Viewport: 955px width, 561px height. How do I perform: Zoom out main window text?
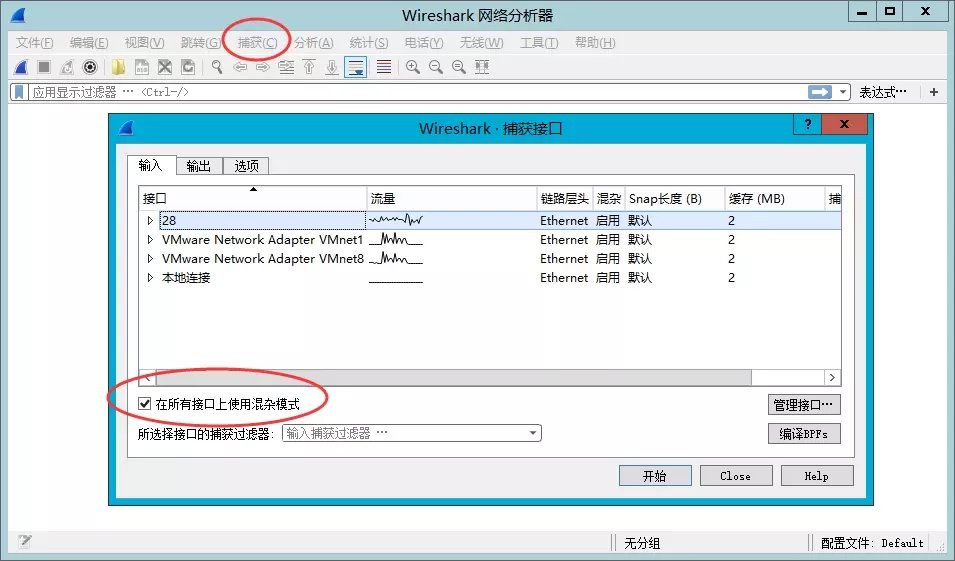pyautogui.click(x=435, y=67)
